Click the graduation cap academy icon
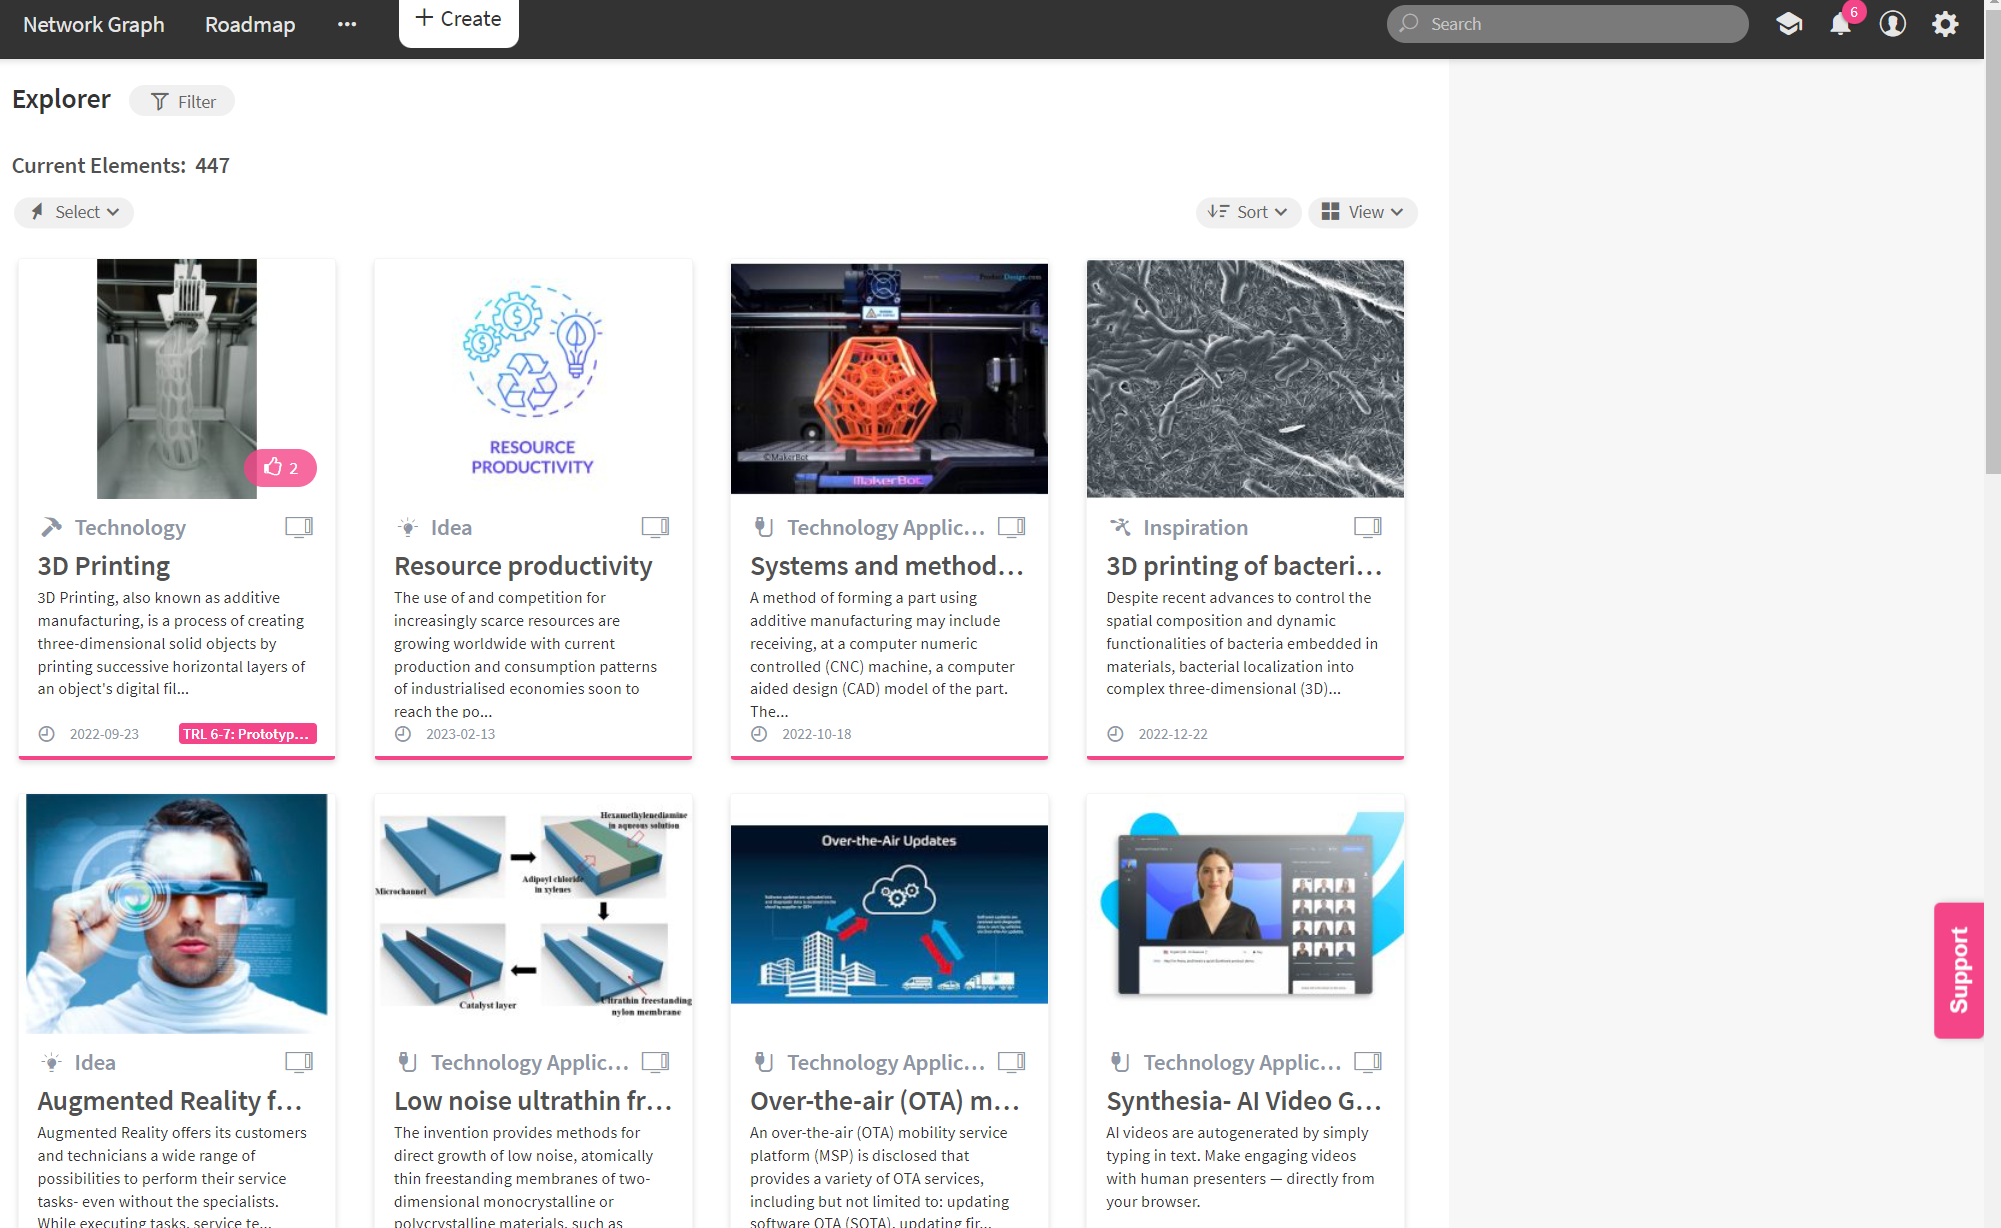Screen dimensions: 2001x1228 1789,24
